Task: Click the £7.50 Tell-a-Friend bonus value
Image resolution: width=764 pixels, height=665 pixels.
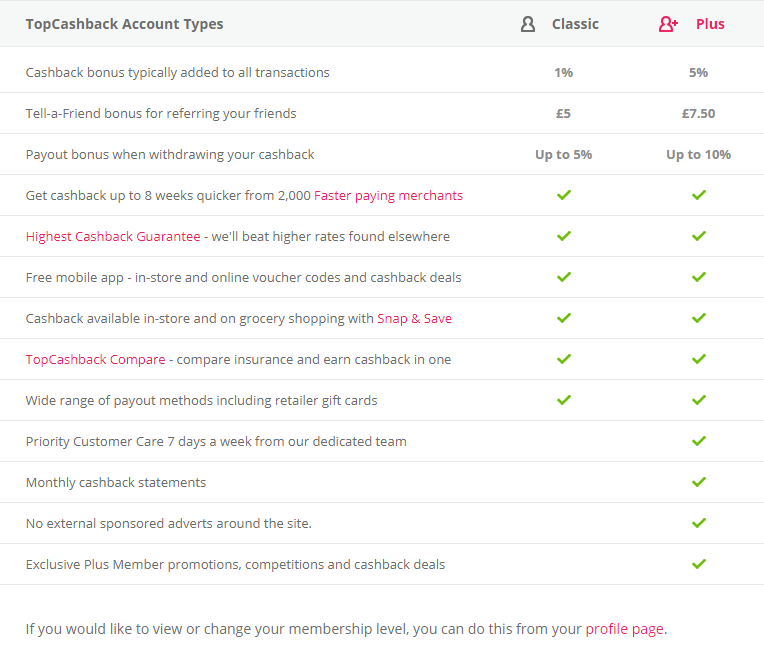Action: [698, 114]
